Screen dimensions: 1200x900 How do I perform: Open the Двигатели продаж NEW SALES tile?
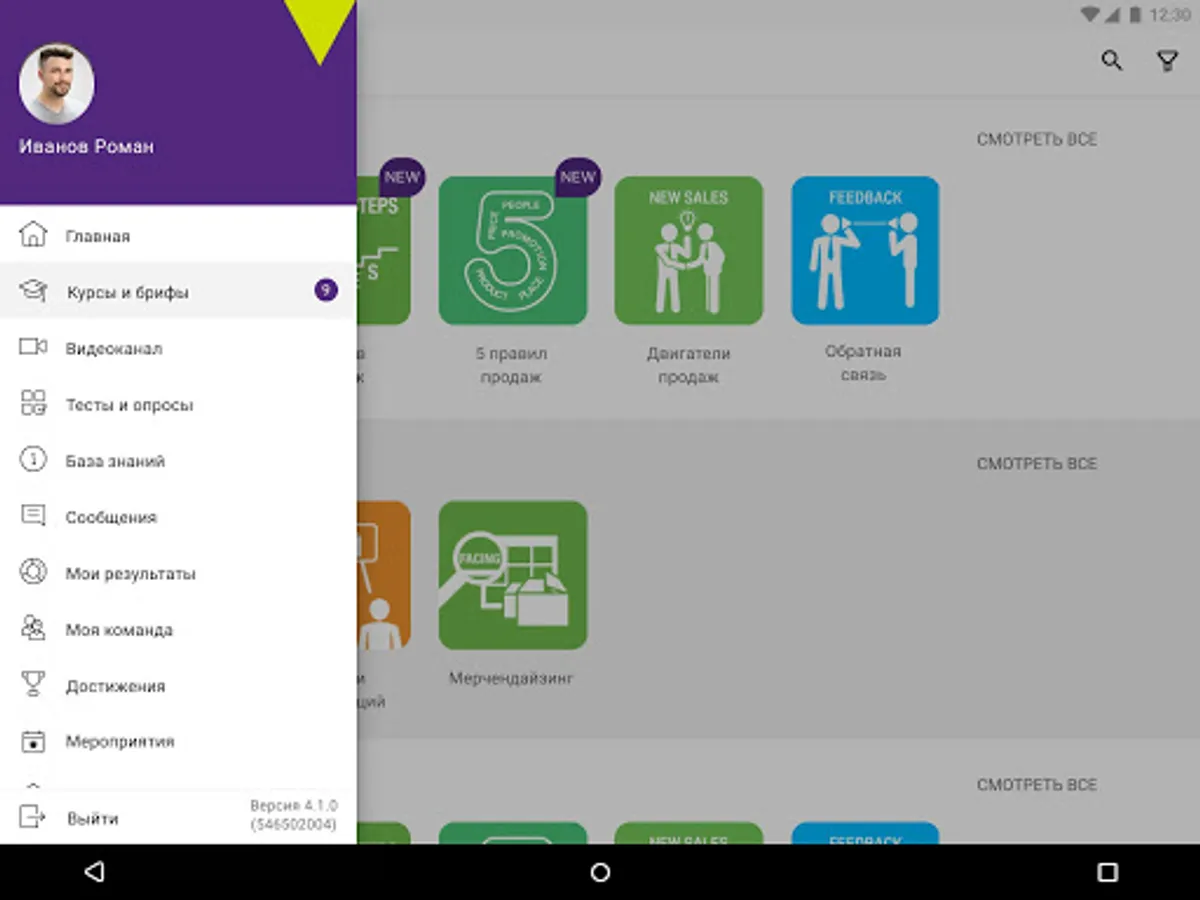[x=689, y=251]
